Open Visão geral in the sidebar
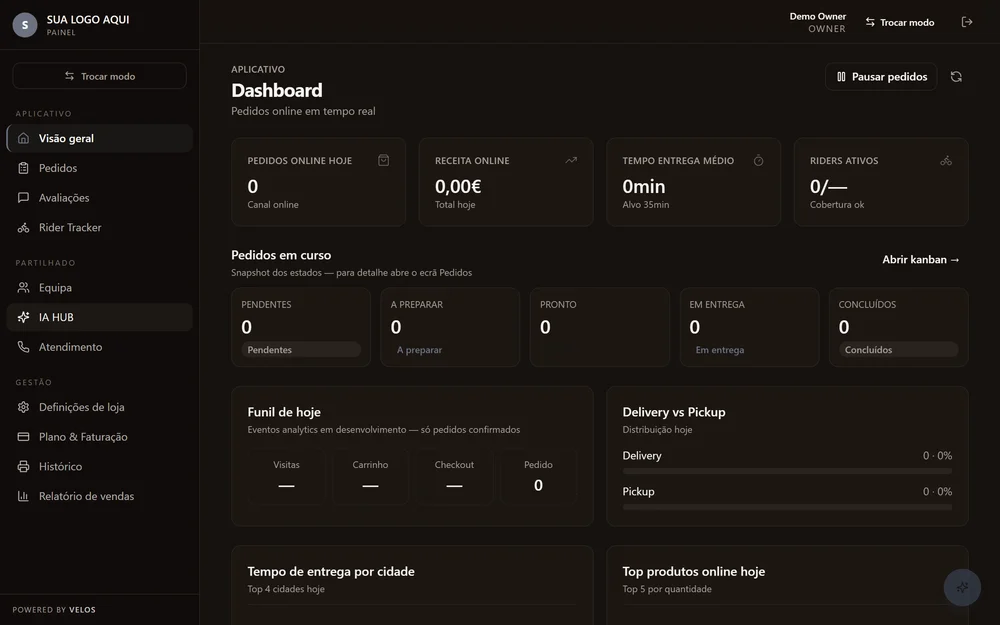1000x625 pixels. tap(99, 138)
